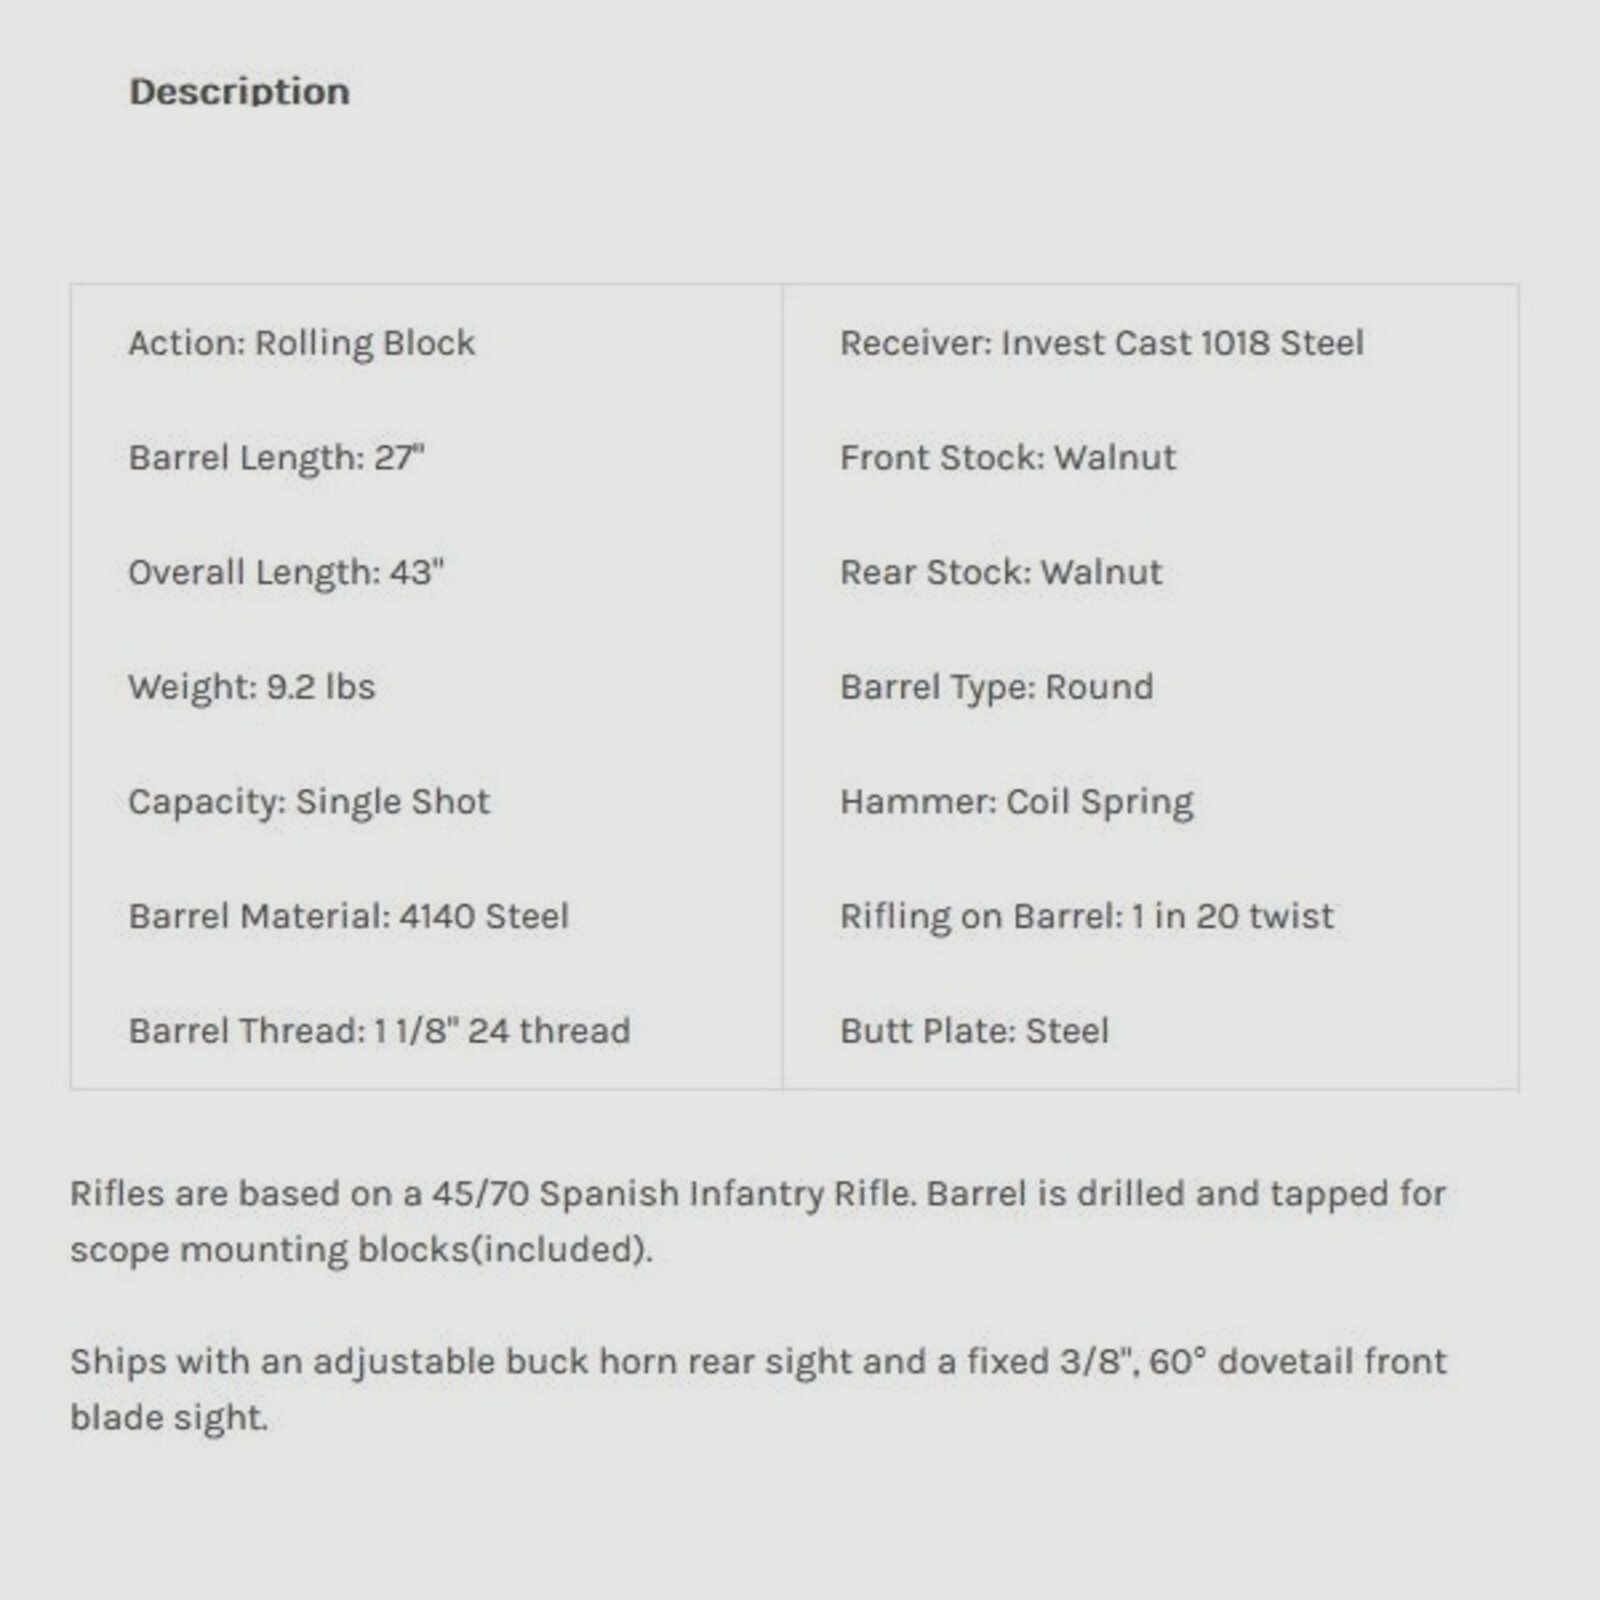Screen dimensions: 1600x1600
Task: Click Capacity: Single Shot entry
Action: (309, 802)
